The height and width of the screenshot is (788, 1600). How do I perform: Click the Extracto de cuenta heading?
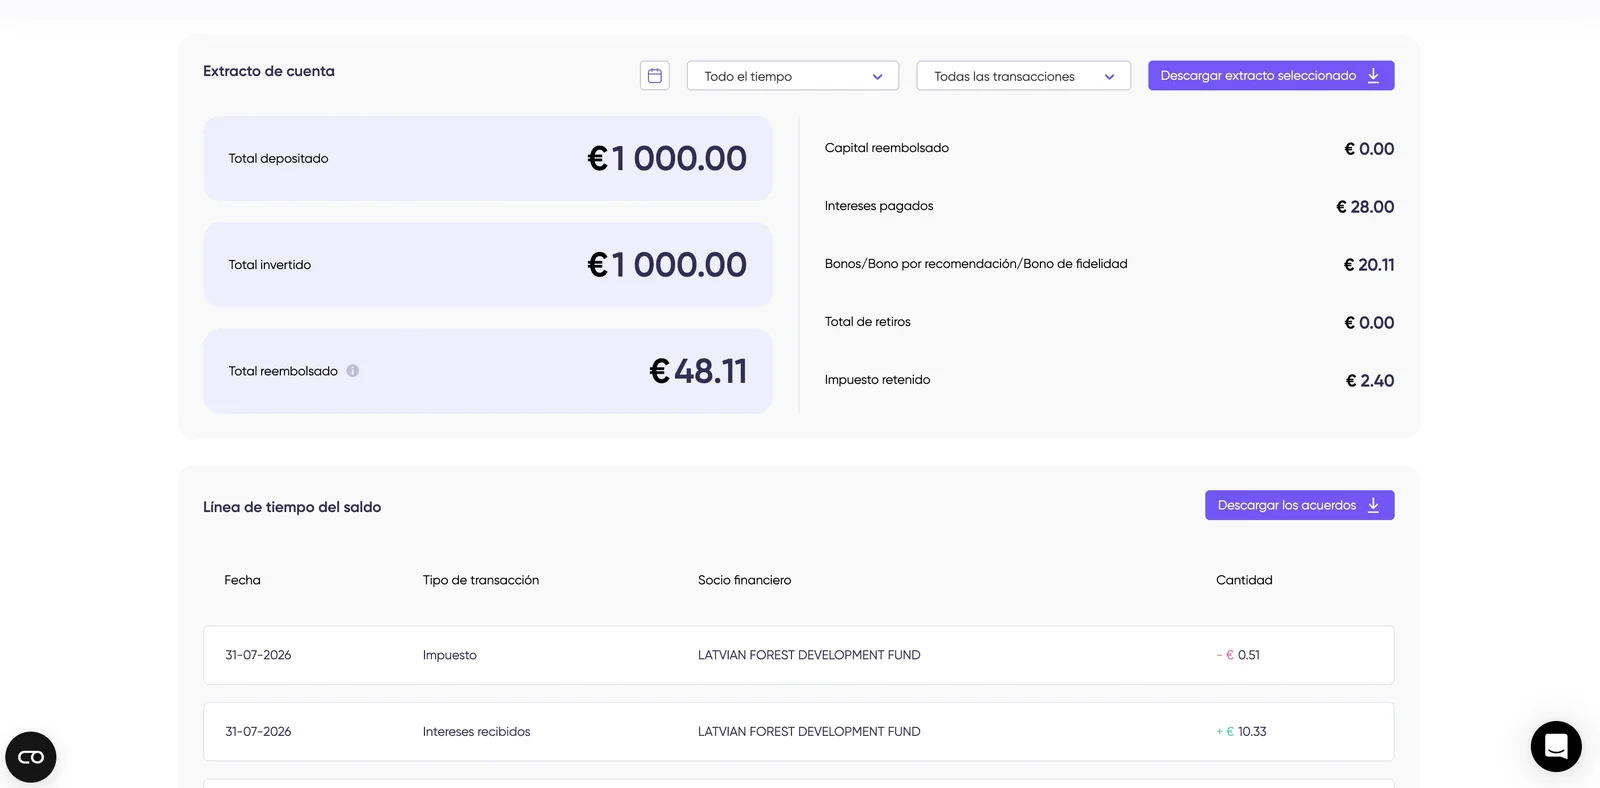[x=269, y=71]
